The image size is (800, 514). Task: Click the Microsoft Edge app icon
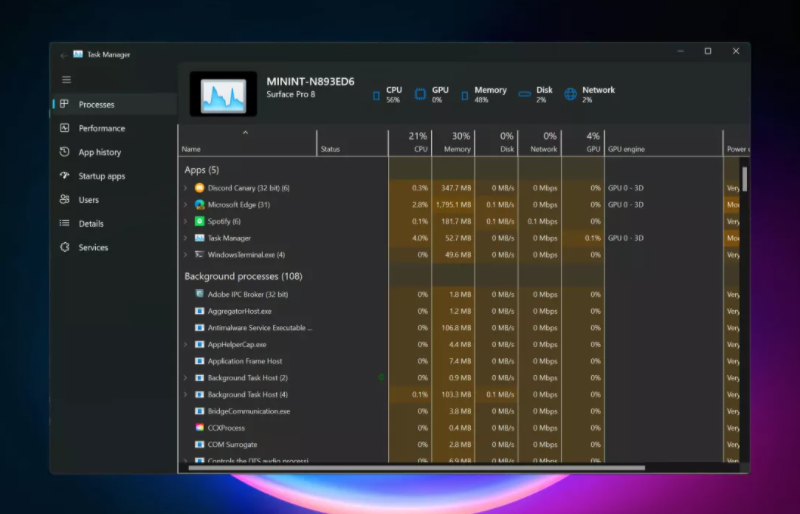click(x=199, y=205)
